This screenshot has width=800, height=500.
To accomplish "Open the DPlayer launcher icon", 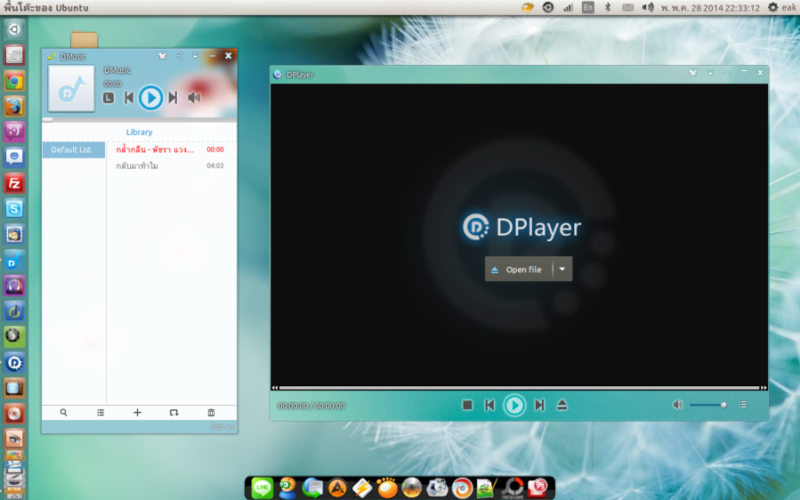I will click(14, 363).
